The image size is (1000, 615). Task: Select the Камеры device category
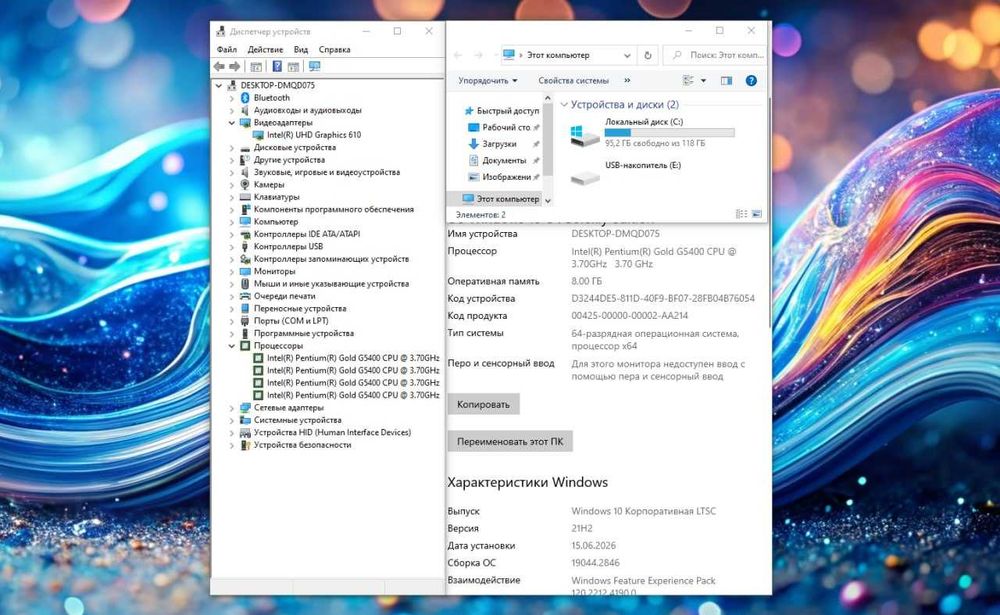pyautogui.click(x=268, y=184)
